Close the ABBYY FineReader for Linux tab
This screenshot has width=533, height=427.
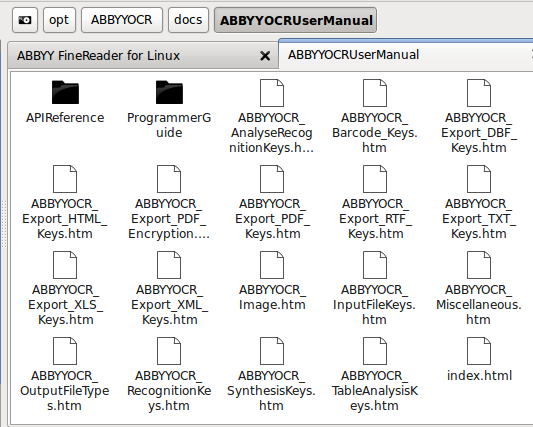[265, 56]
